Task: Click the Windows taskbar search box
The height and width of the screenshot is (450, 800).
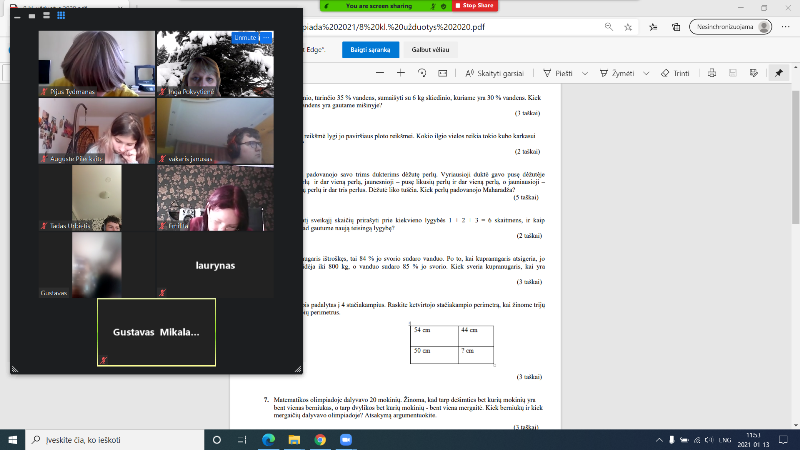Action: tap(110, 440)
